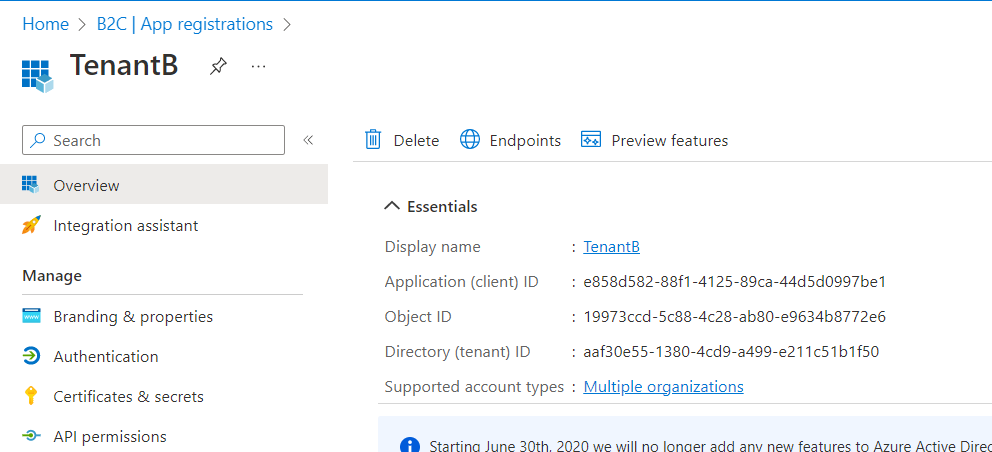
Task: Click the Overview grid icon
Action: pos(30,184)
